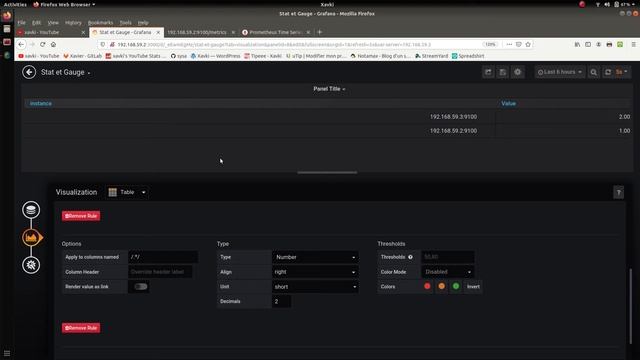Open the Unit dropdown showing short

[315, 287]
